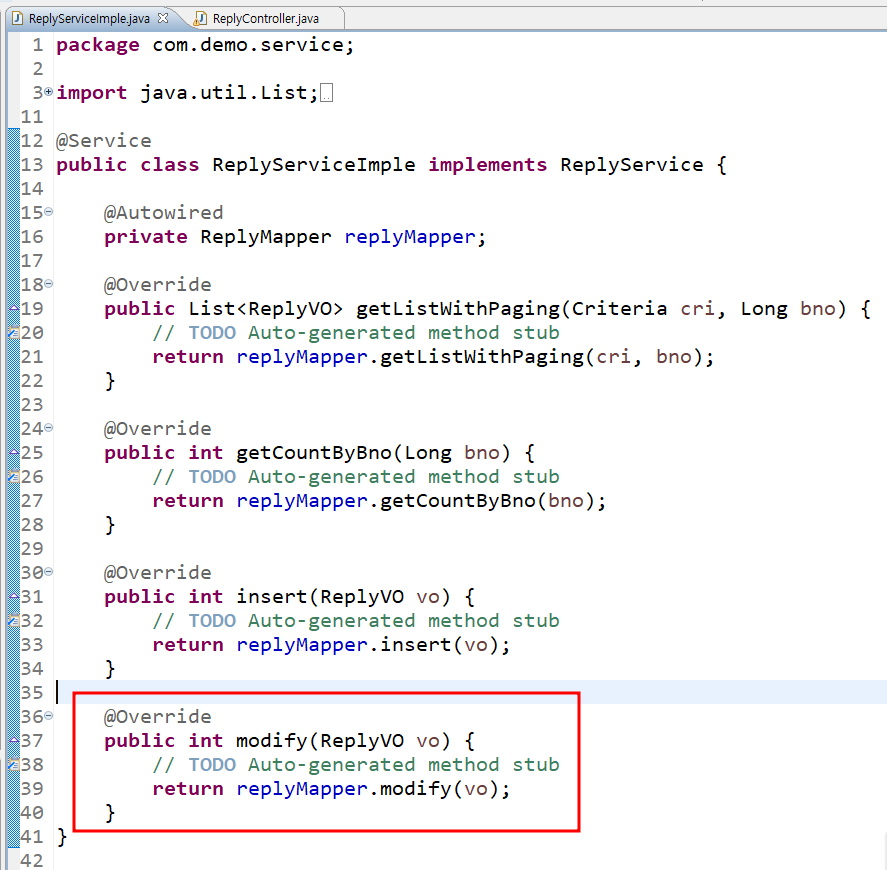Click the TODO task marker at line 20

point(14,333)
